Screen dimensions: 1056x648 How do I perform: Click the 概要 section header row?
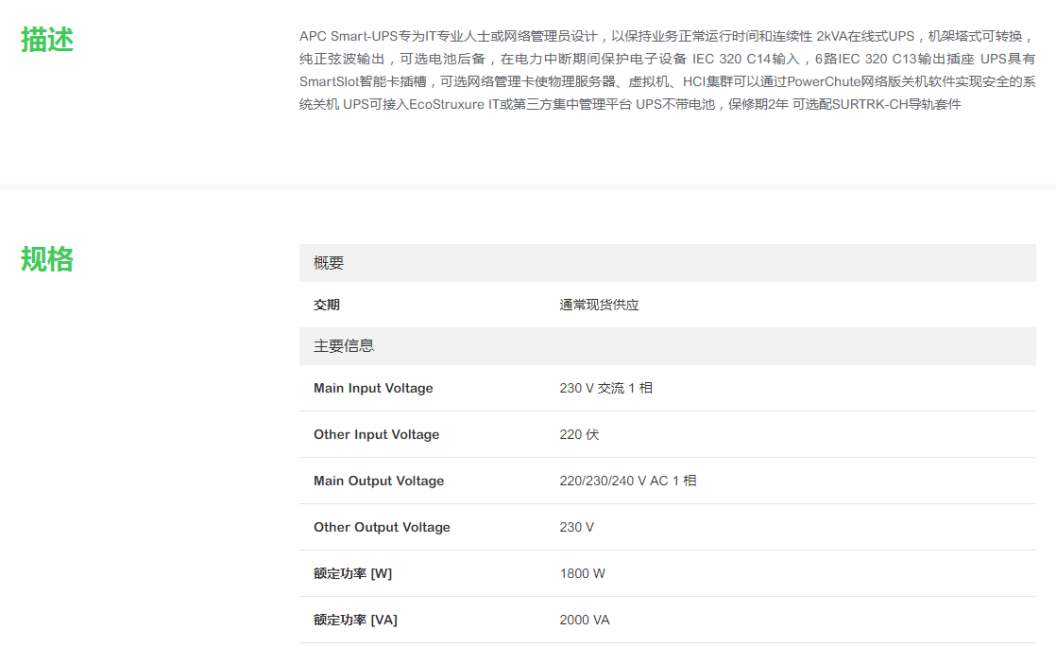point(667,263)
